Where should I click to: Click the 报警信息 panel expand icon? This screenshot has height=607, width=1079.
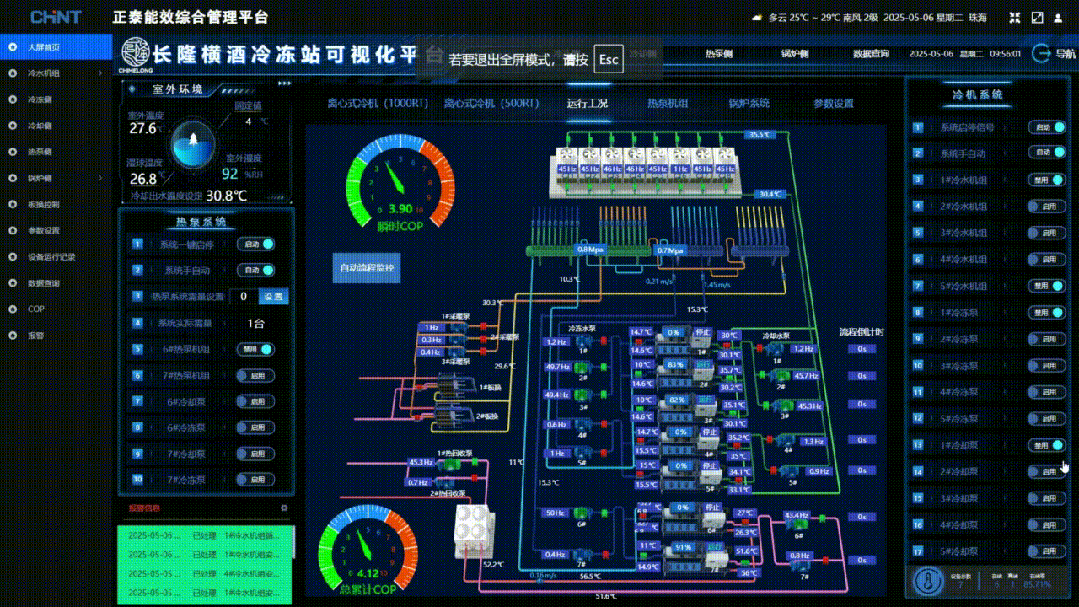(284, 508)
